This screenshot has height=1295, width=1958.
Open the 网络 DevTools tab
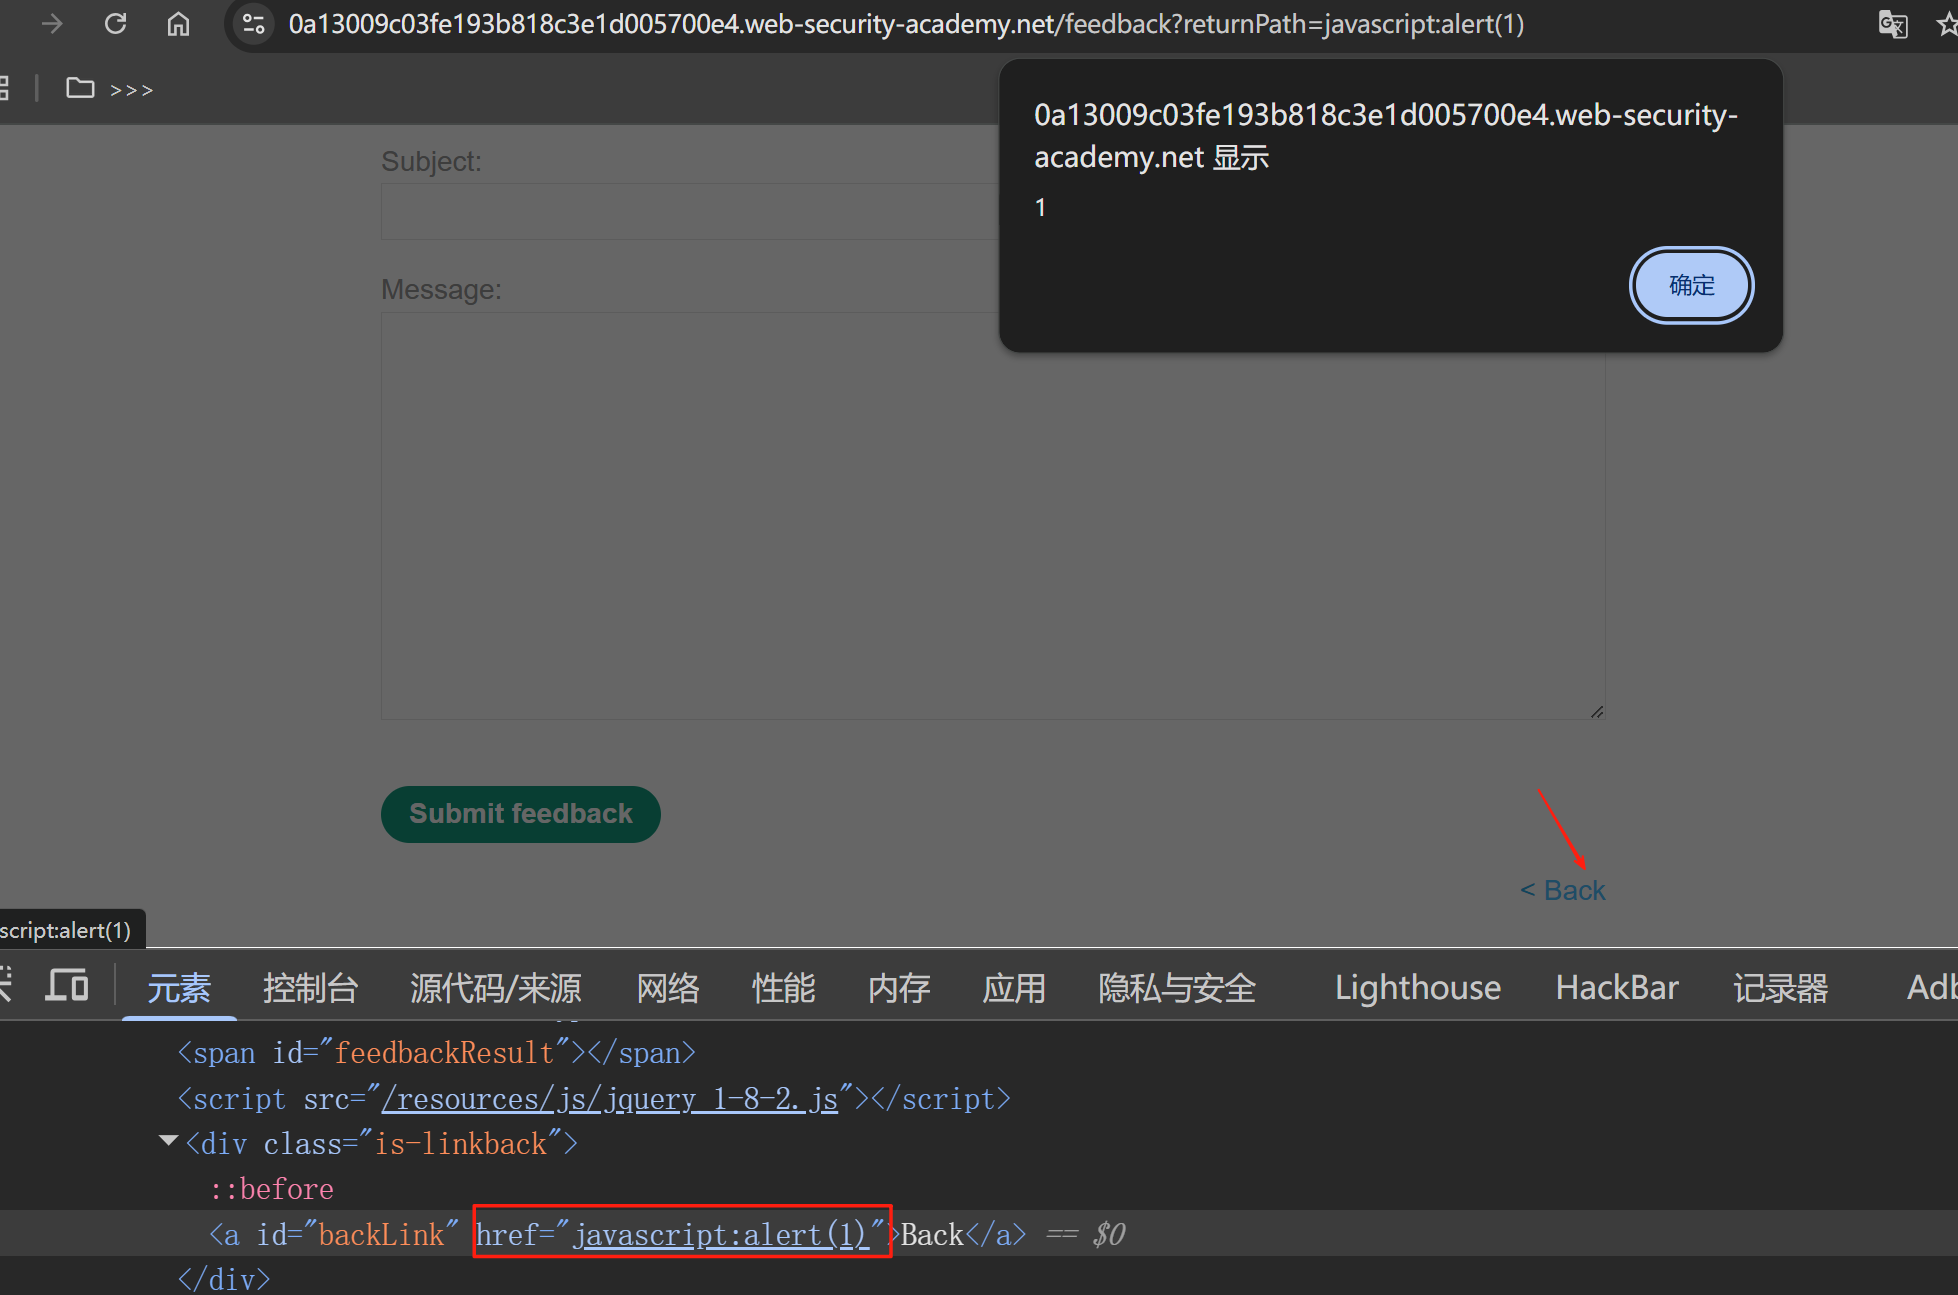click(668, 988)
